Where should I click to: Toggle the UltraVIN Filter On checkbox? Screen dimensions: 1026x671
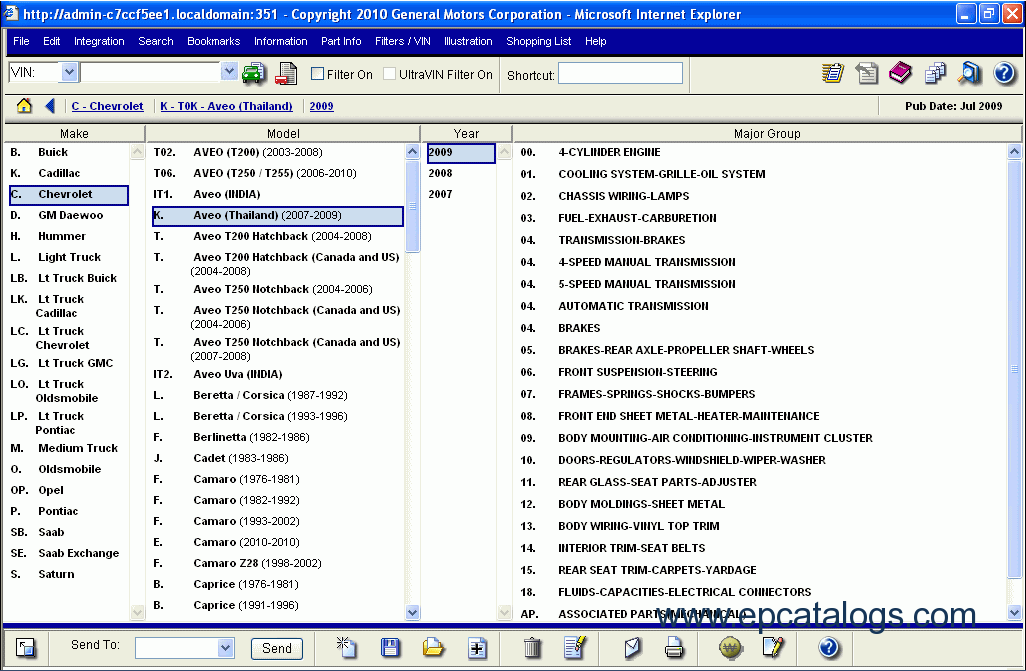(x=389, y=74)
